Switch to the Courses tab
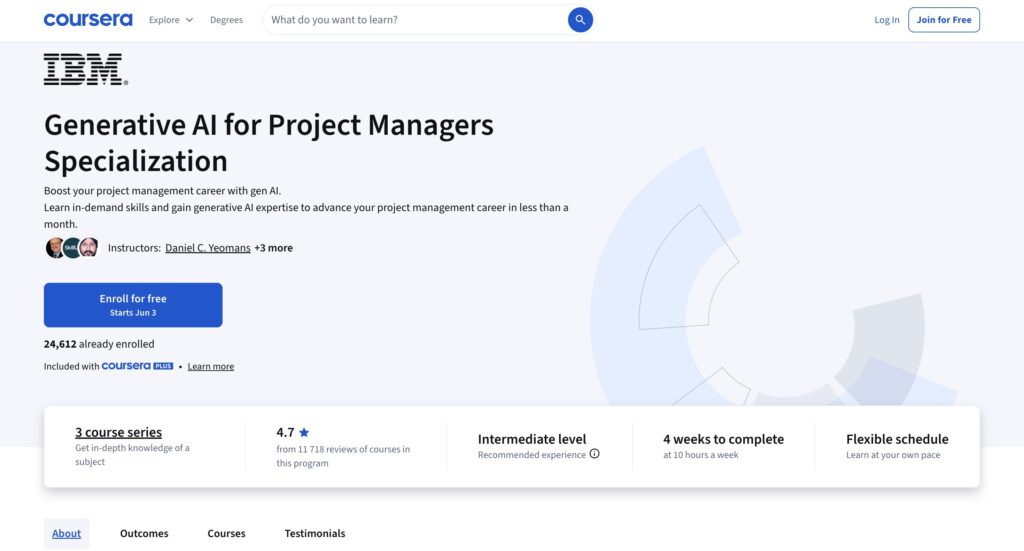This screenshot has width=1024, height=551. [x=226, y=533]
